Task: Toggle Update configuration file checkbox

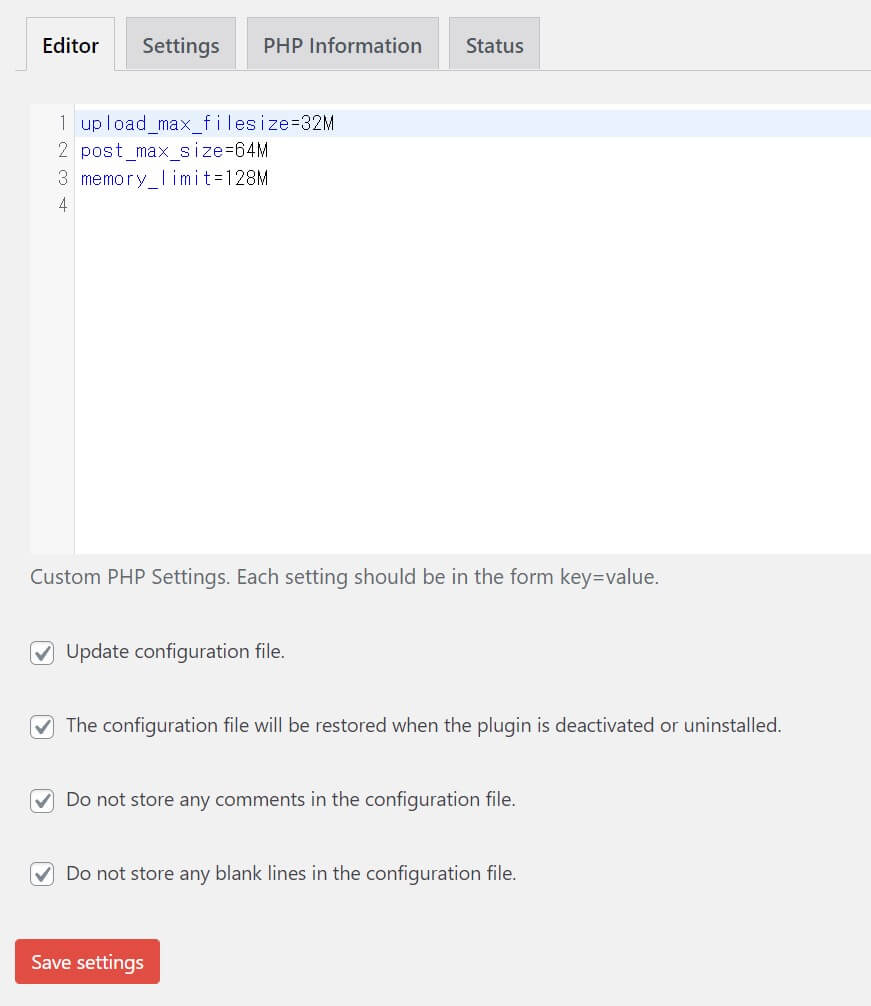Action: coord(42,653)
